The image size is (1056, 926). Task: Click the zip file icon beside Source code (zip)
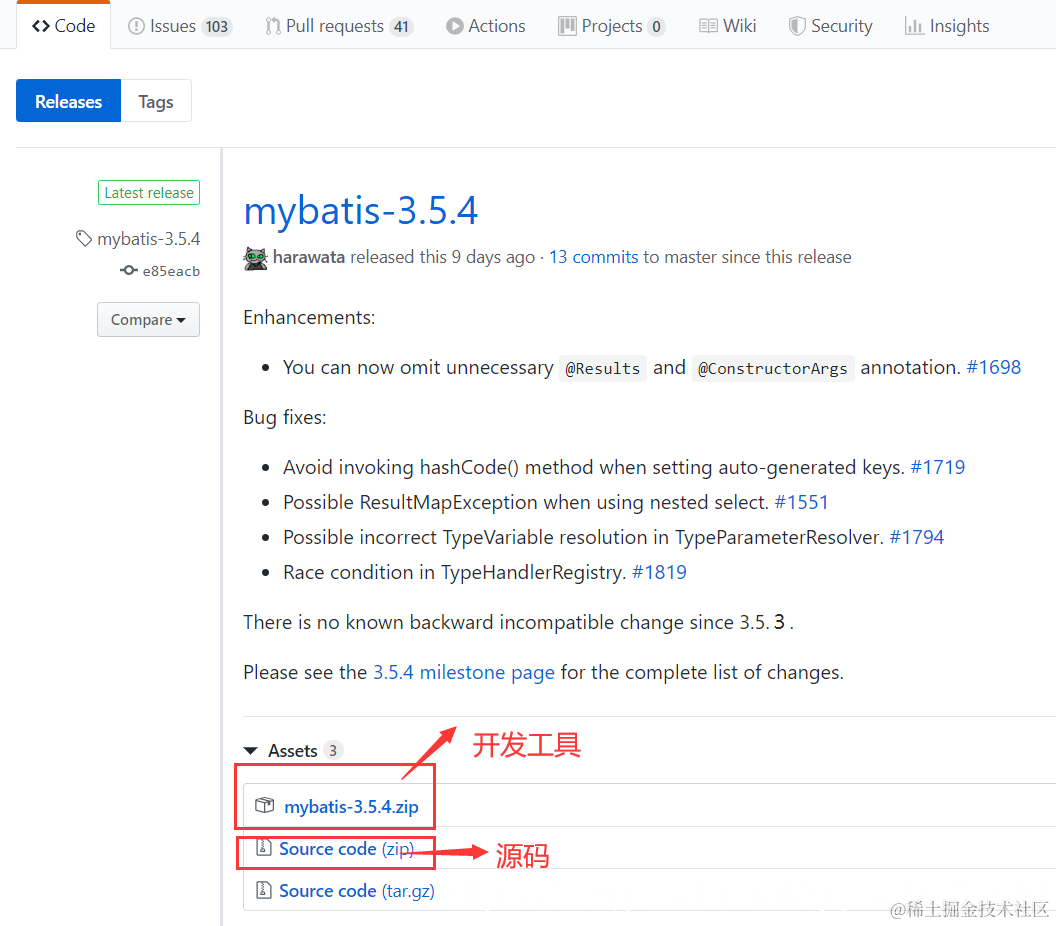coord(263,847)
